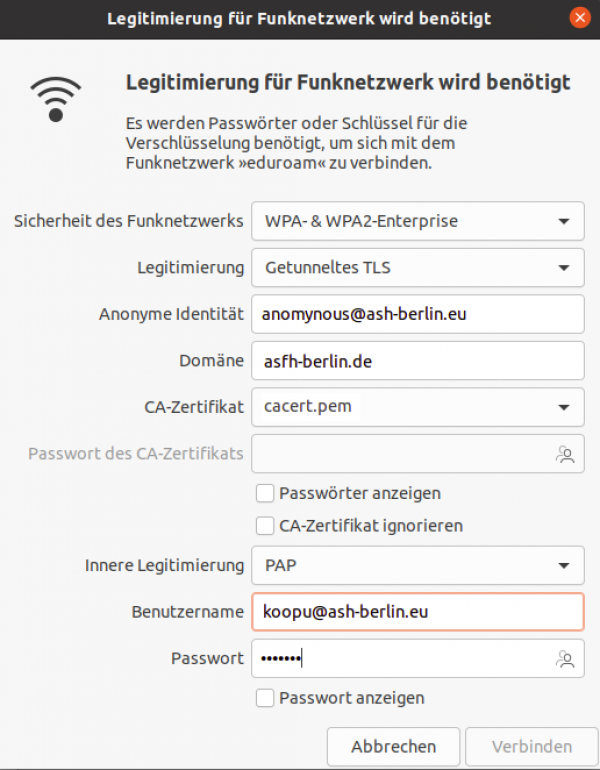Click the user icon in CA-Zertifikat password field
The image size is (600, 770).
[565, 454]
